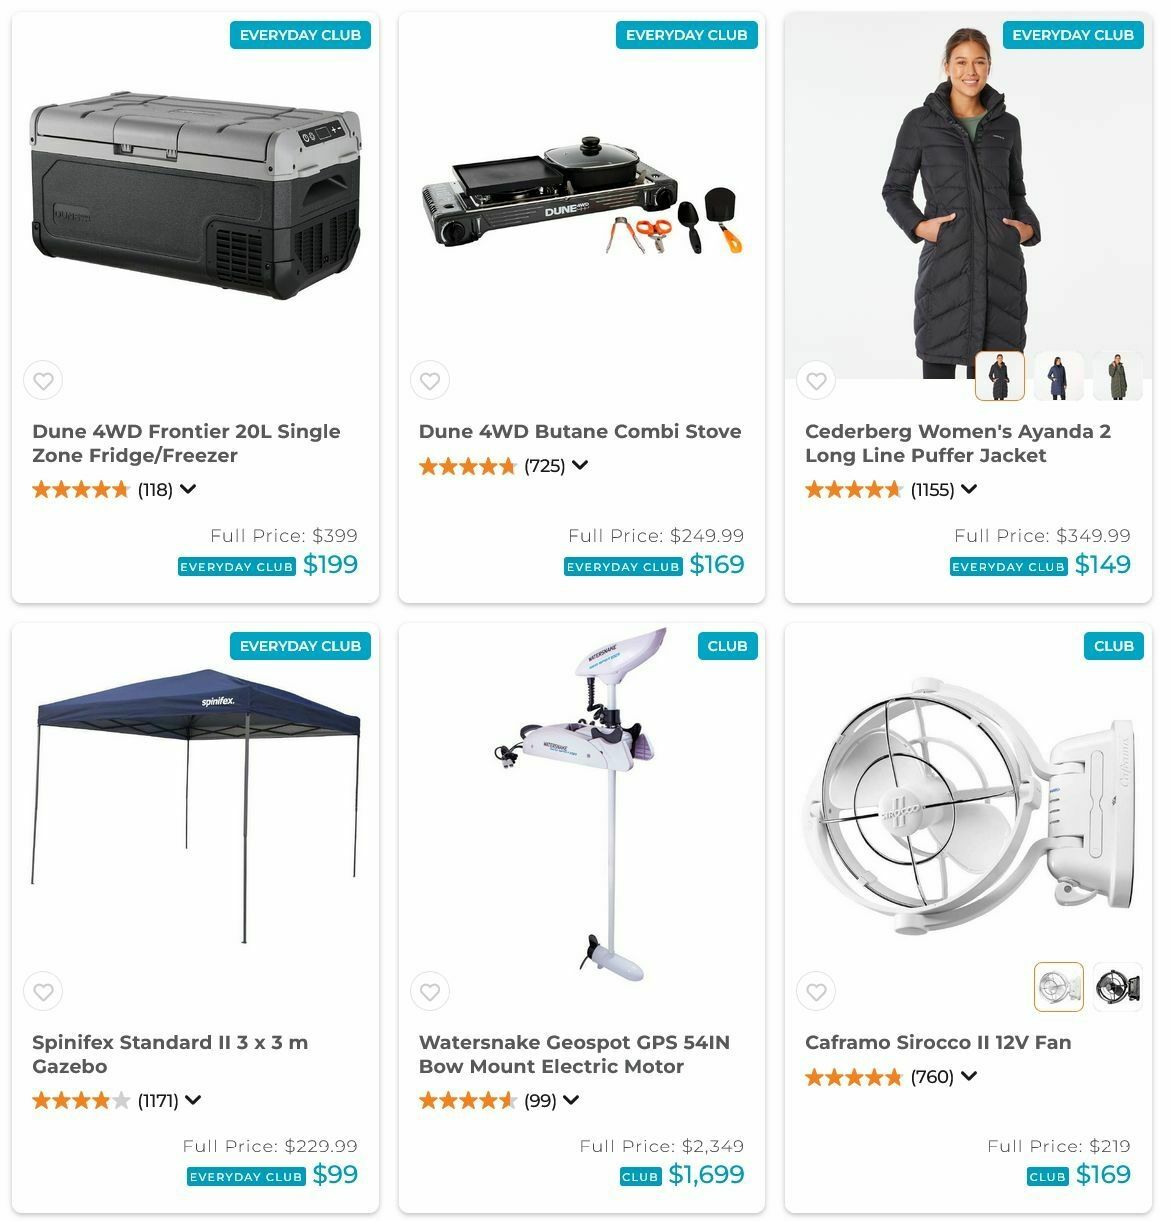Save Spinifex Gazebo to wishlist
The image size is (1171, 1221).
[x=43, y=992]
